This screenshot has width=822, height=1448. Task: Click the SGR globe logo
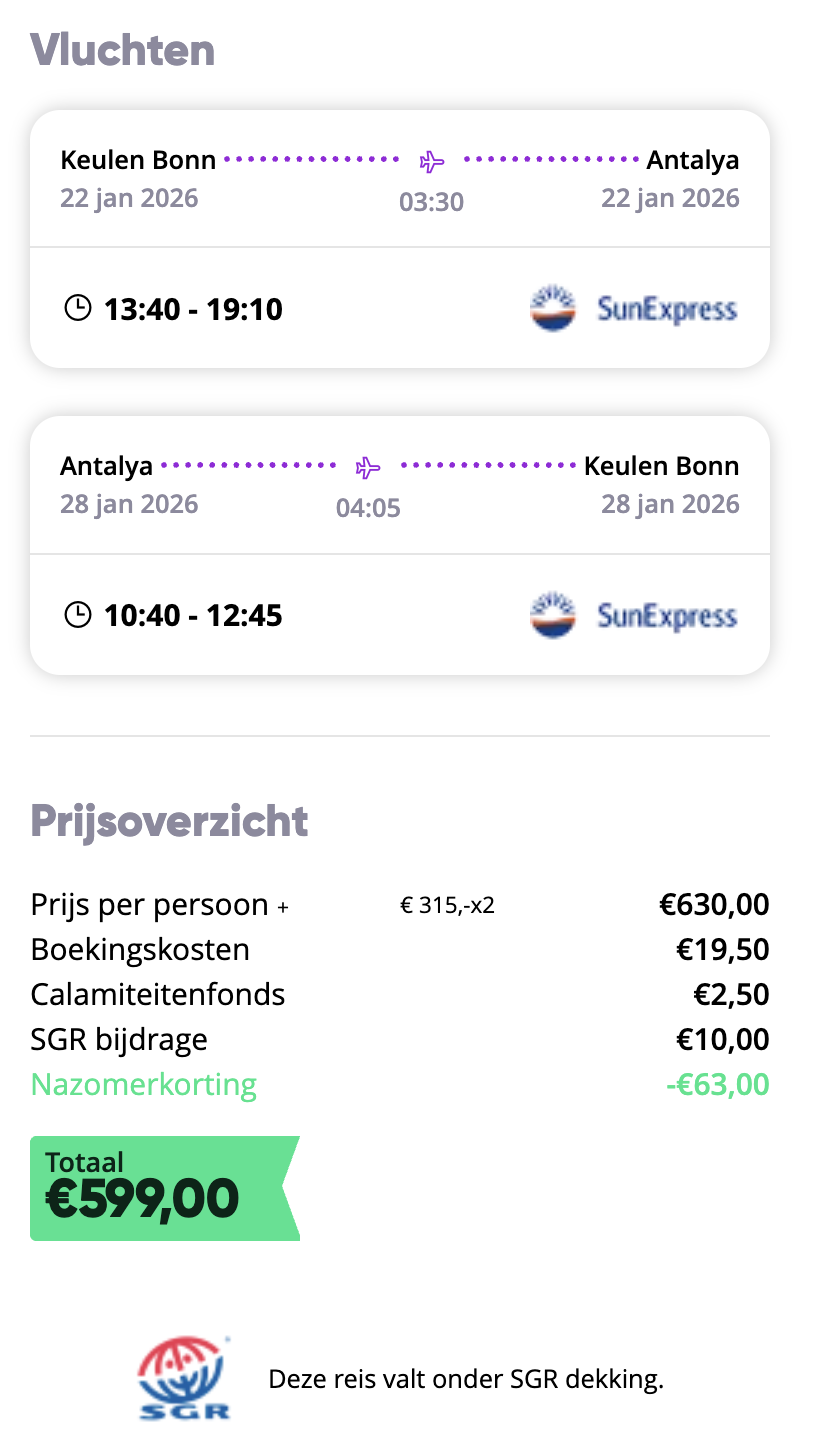tap(184, 1380)
